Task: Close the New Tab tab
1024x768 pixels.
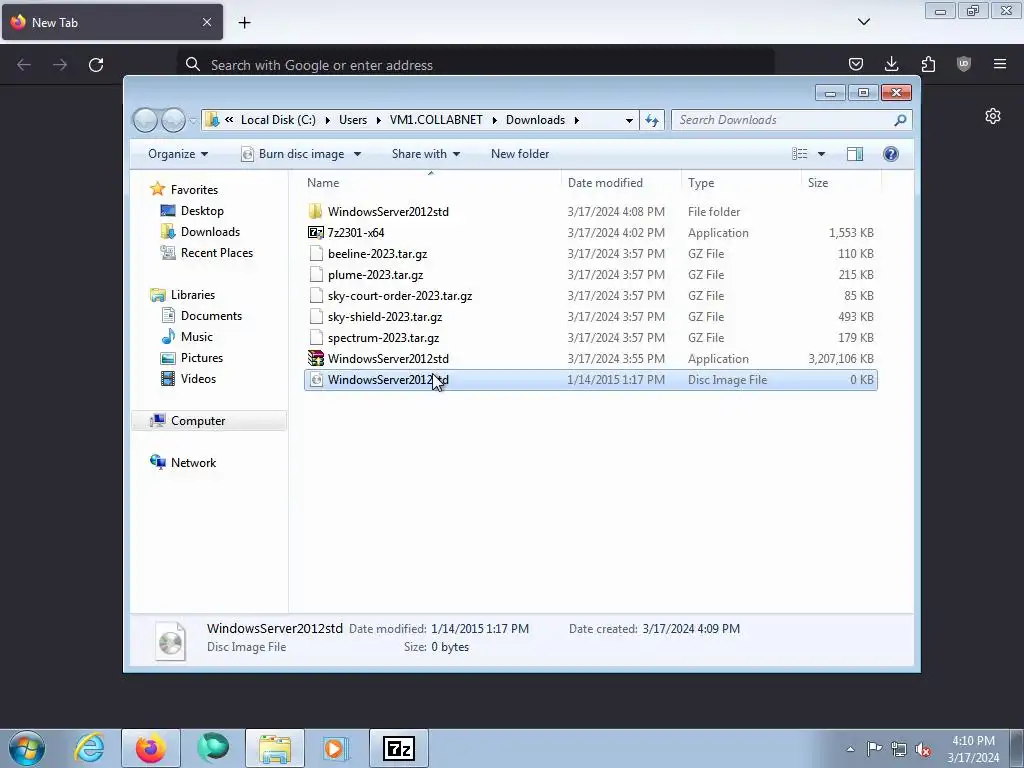Action: (x=206, y=22)
